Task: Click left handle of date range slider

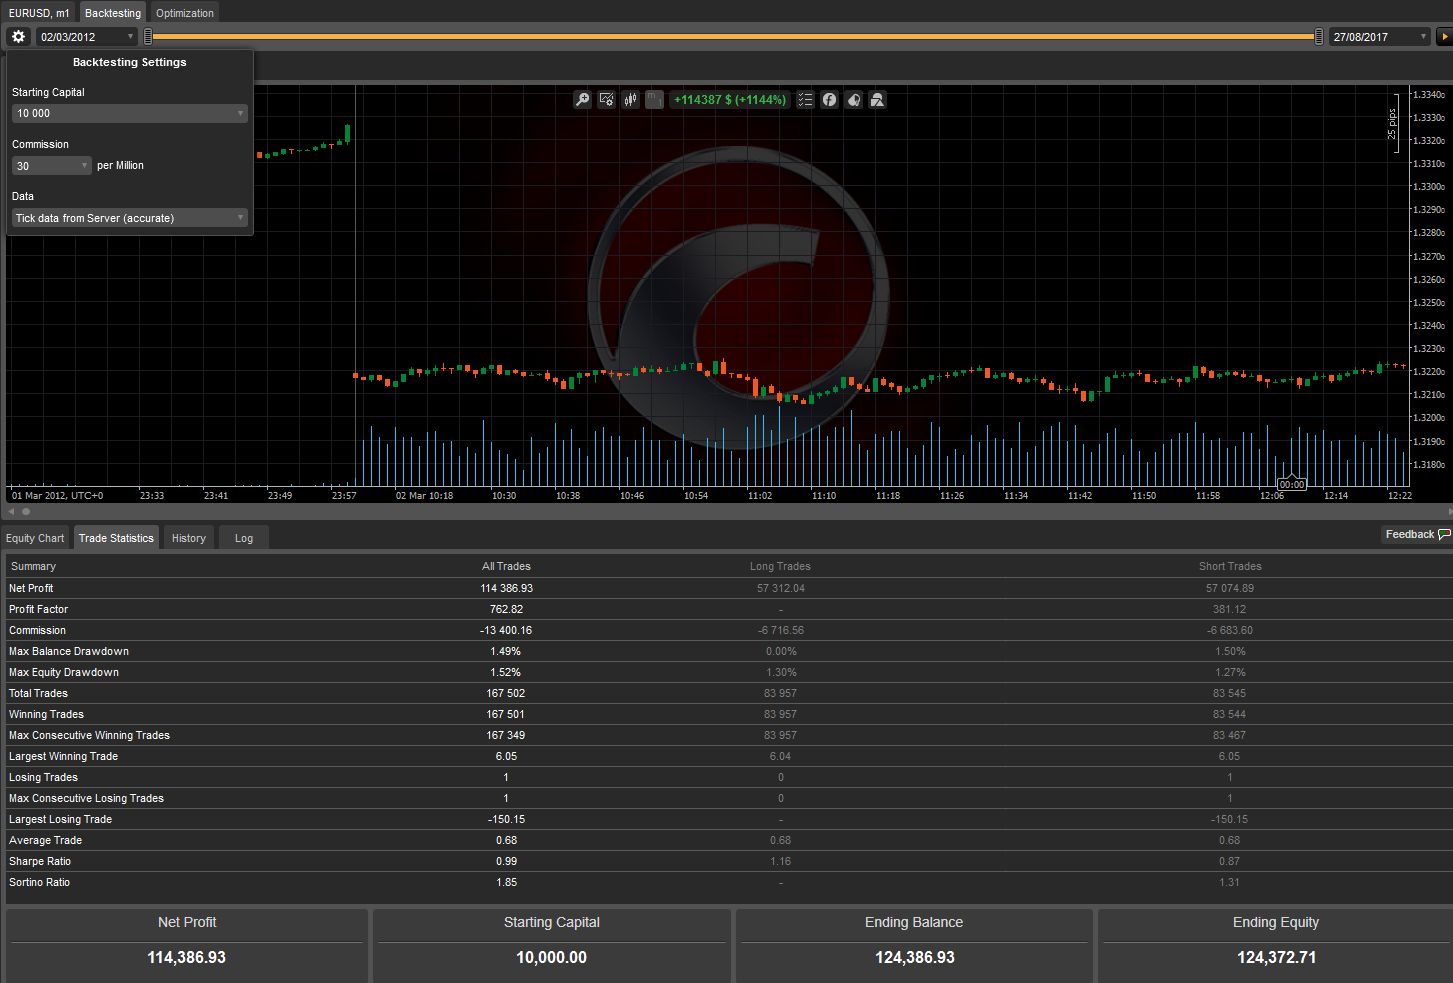Action: (148, 37)
